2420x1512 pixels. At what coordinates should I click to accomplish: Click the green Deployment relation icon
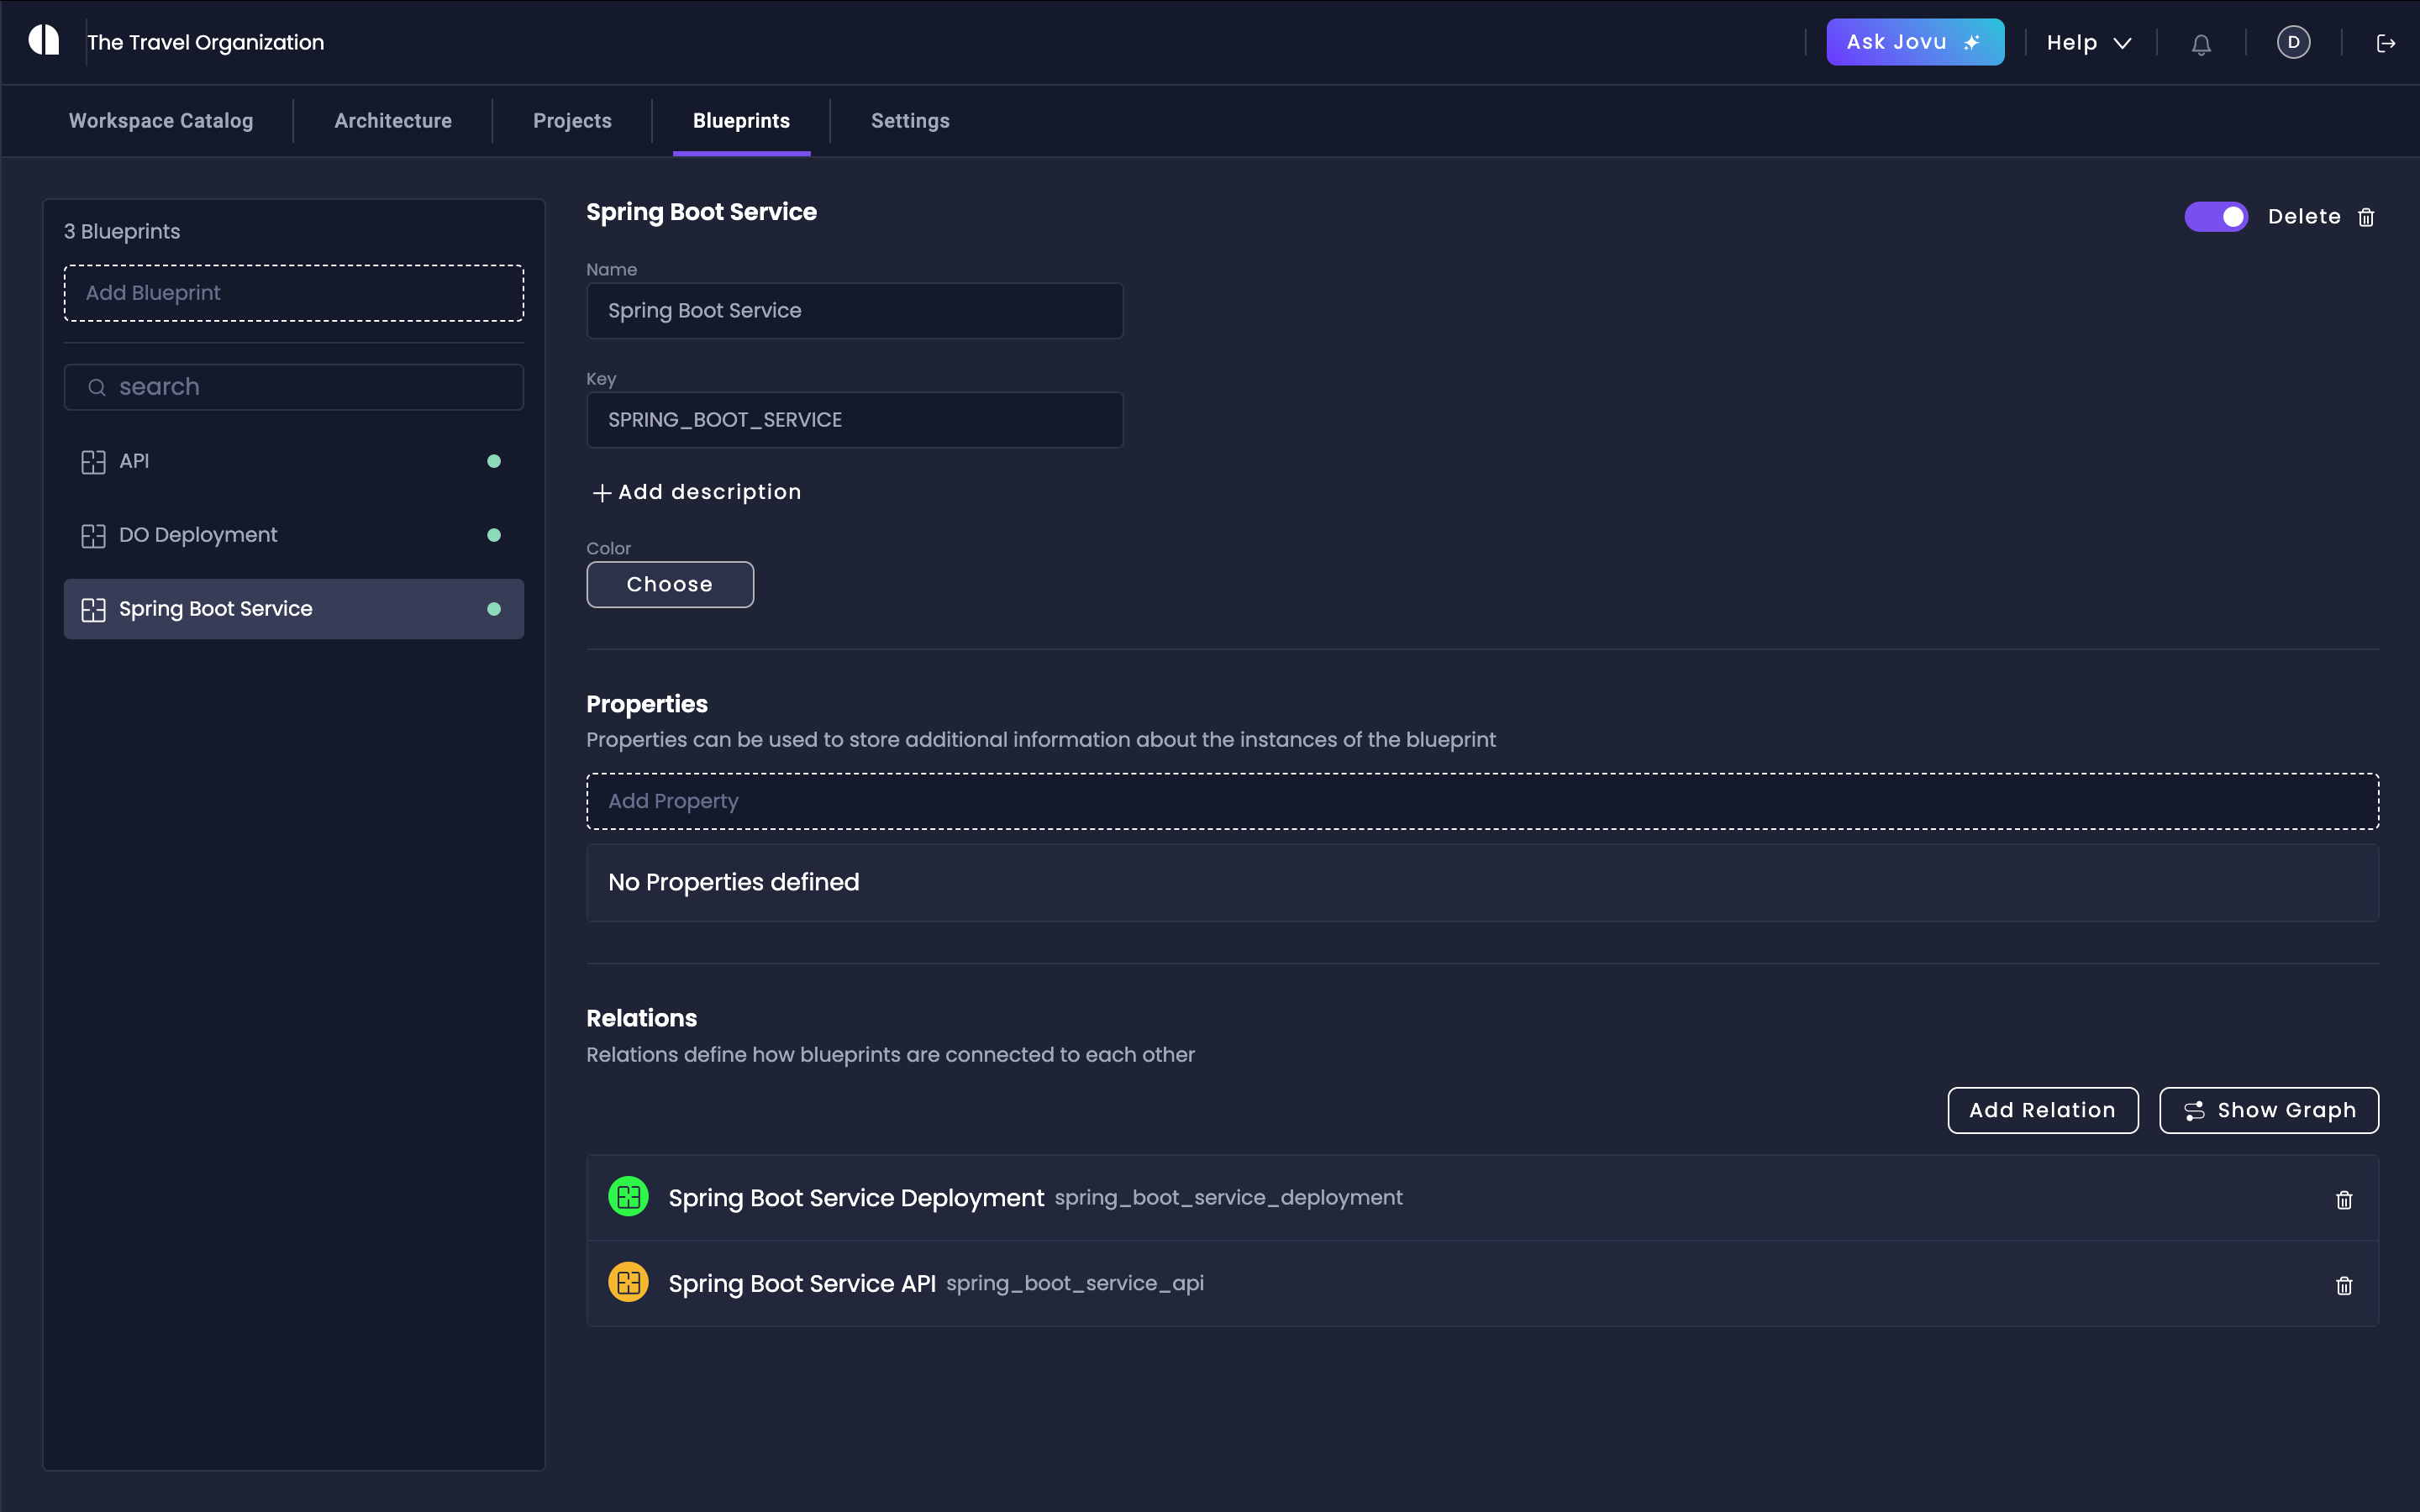pos(628,1197)
